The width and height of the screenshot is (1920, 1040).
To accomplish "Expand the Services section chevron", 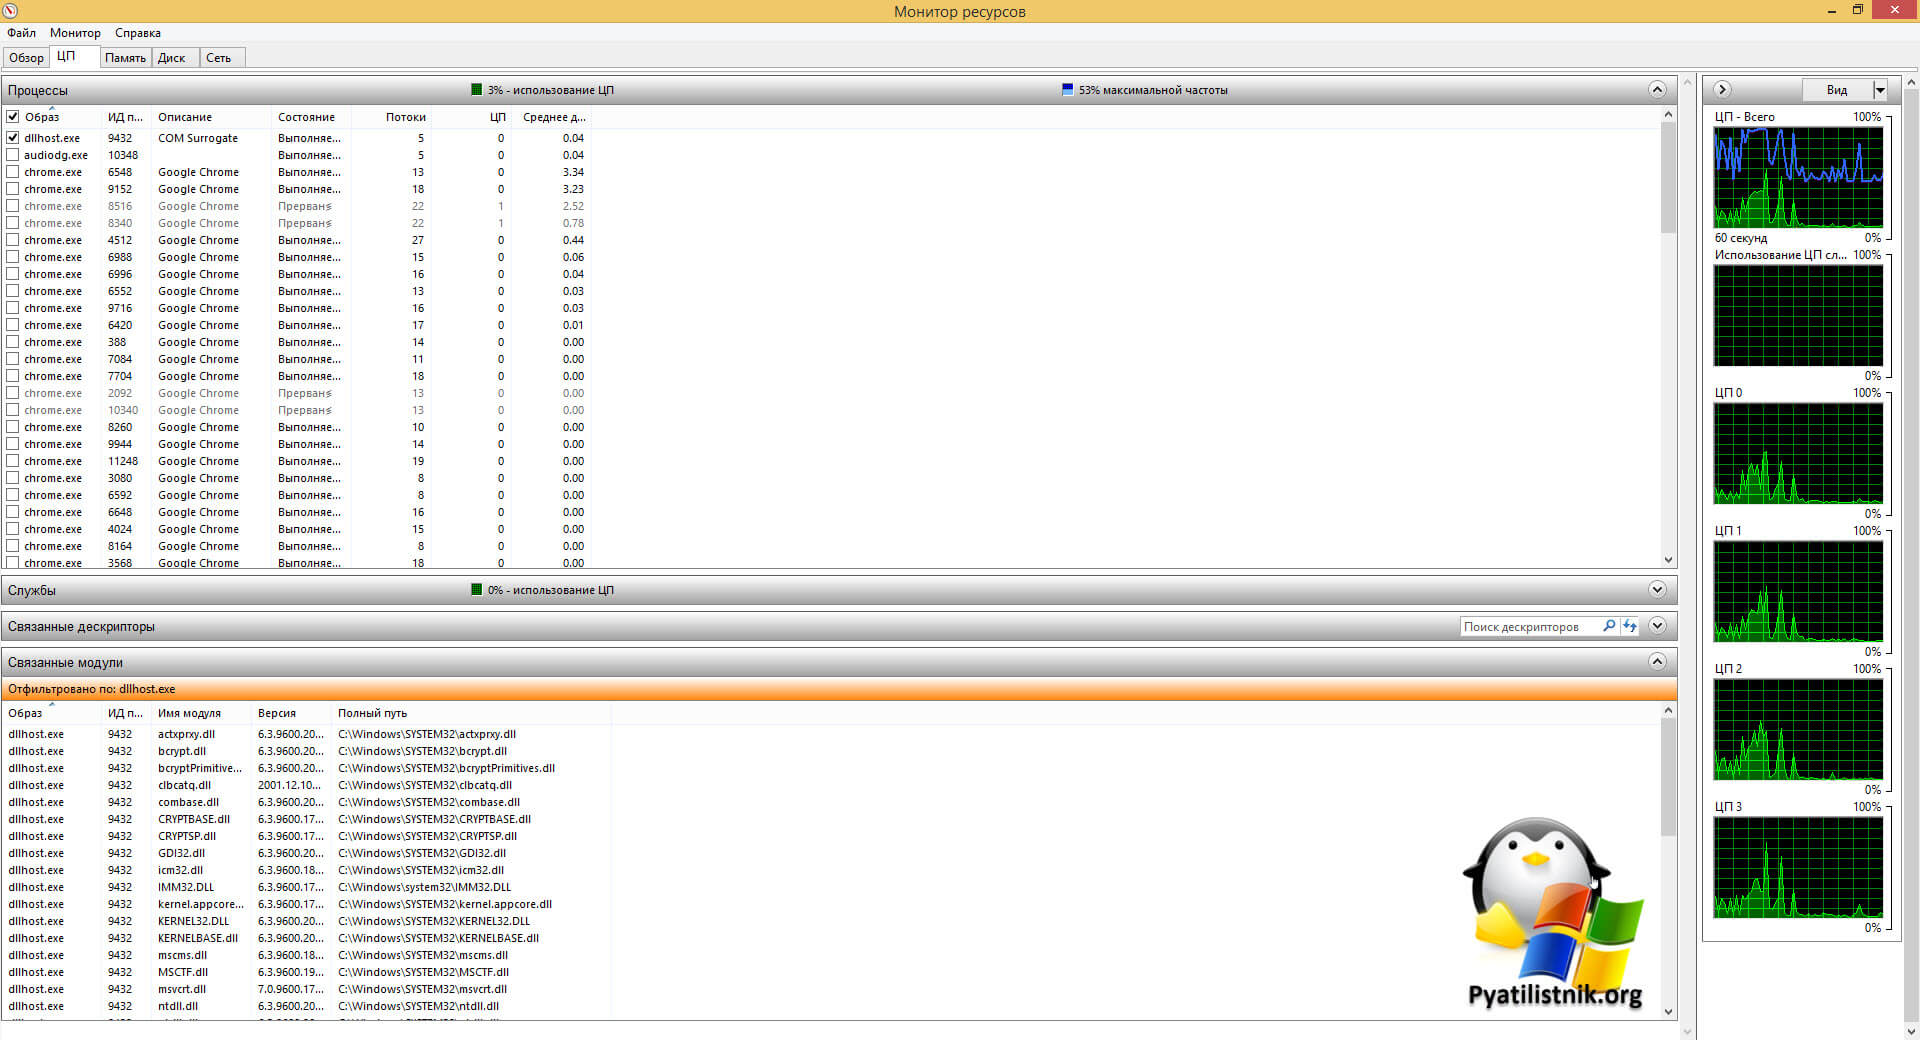I will tap(1657, 590).
